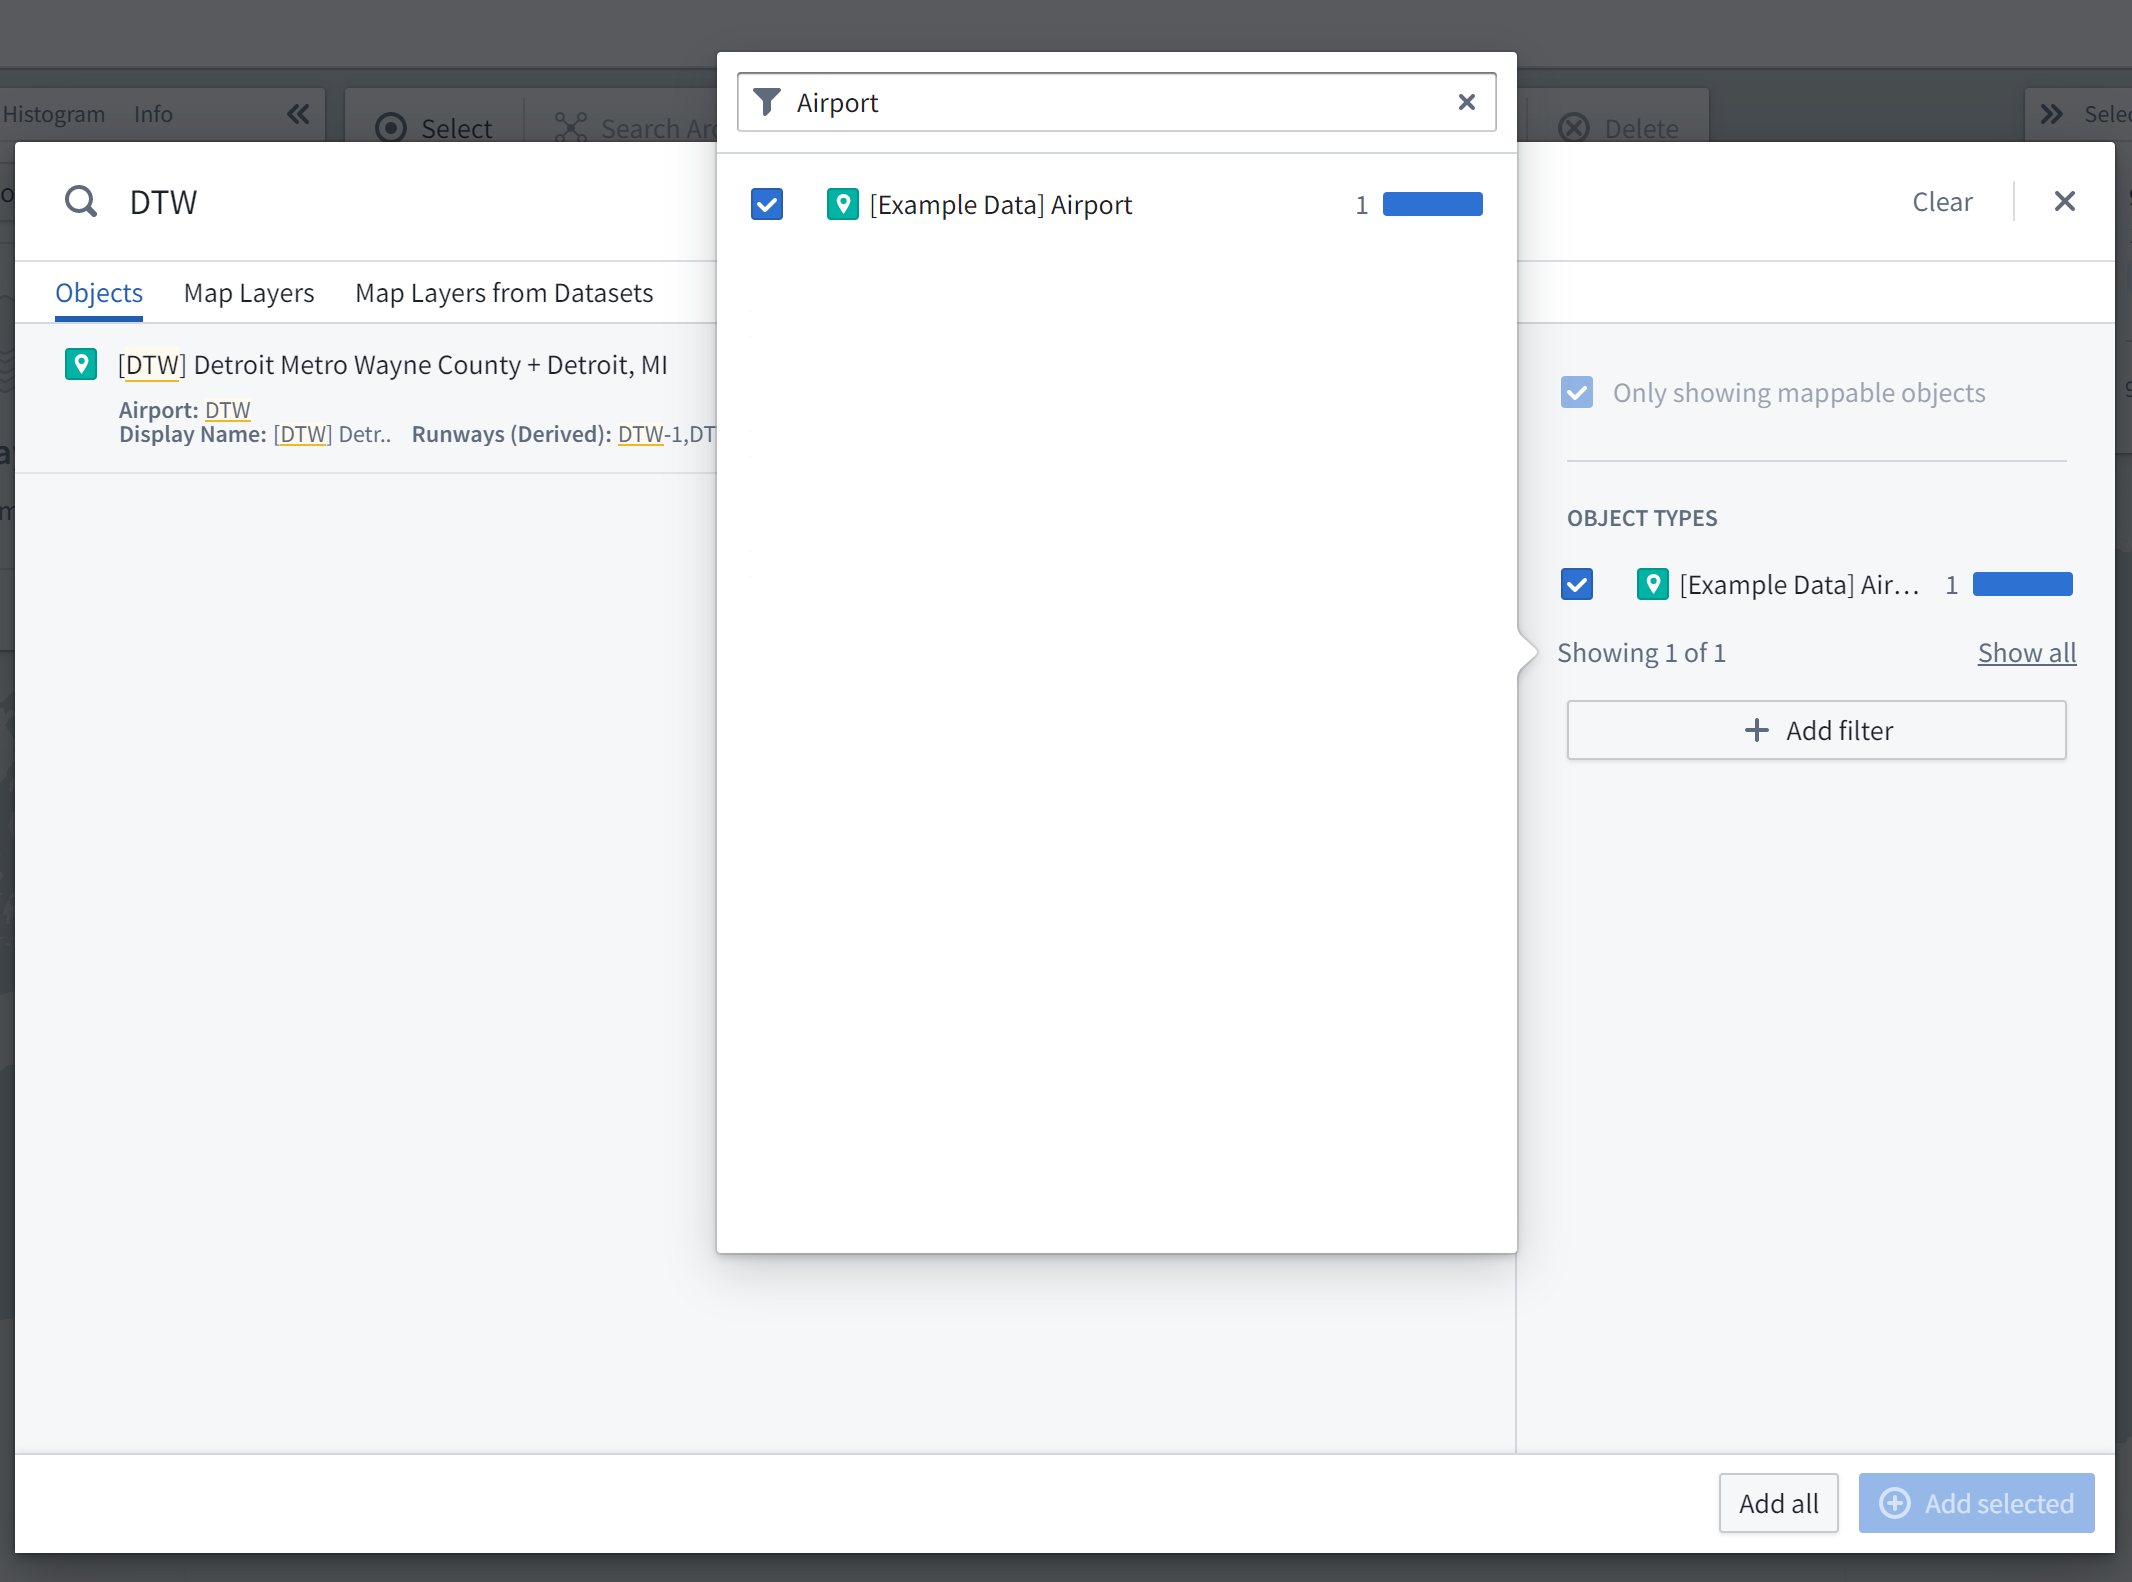Switch to Map Layers from Datasets tab
Screen dimensions: 2132x1582
click(504, 291)
